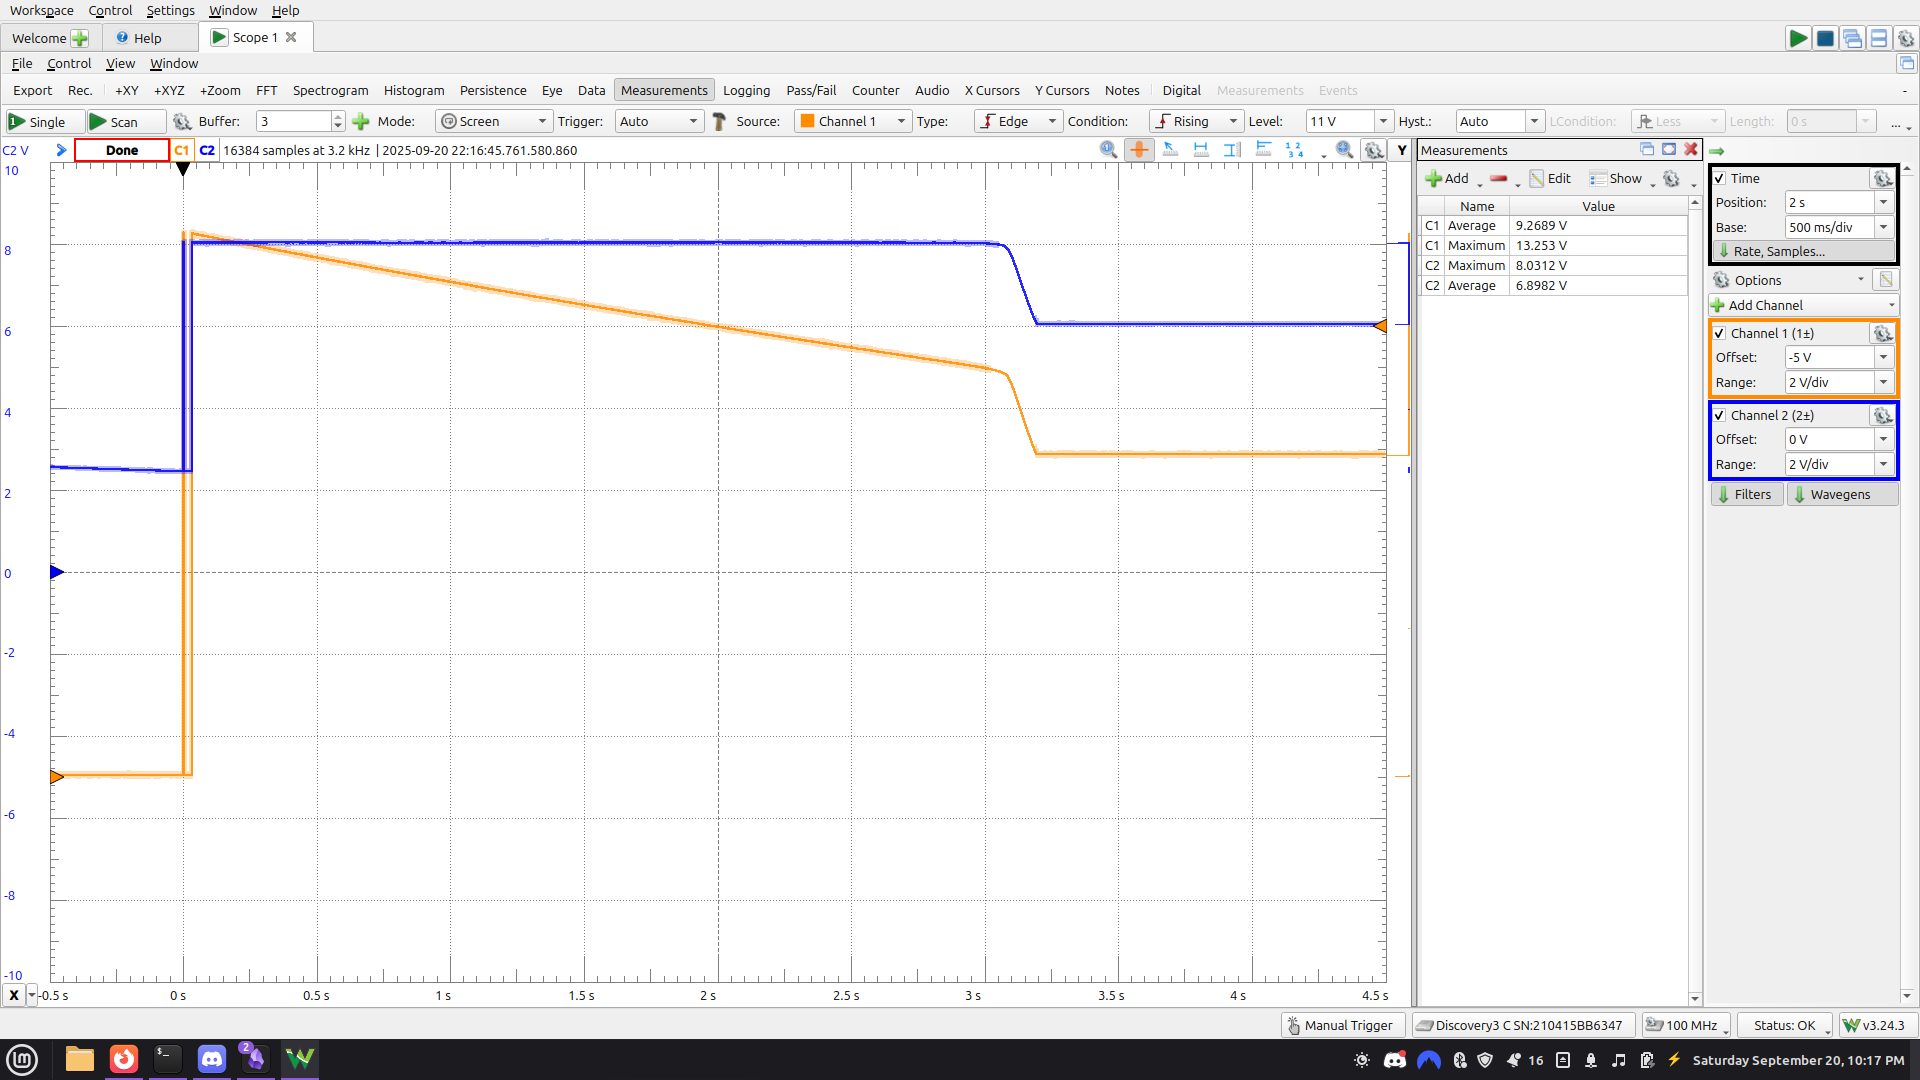Toggle the orange crosshair cursor tool
Viewport: 1920px width, 1080px height.
pyautogui.click(x=1139, y=150)
